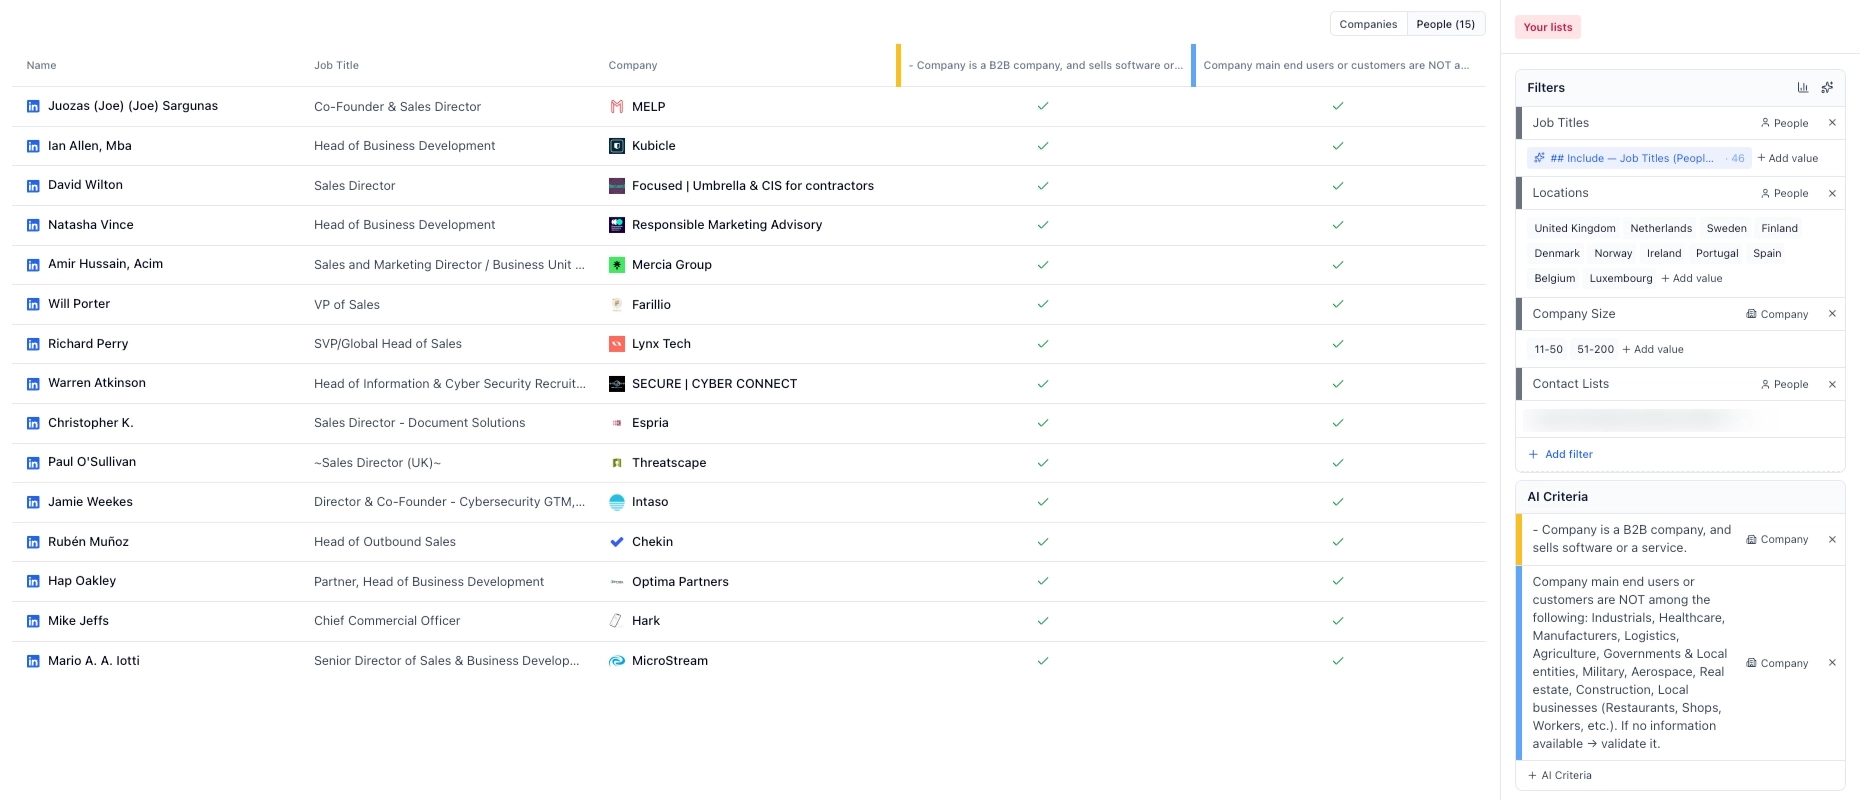1860x800 pixels.
Task: Open Your lists
Action: point(1547,27)
